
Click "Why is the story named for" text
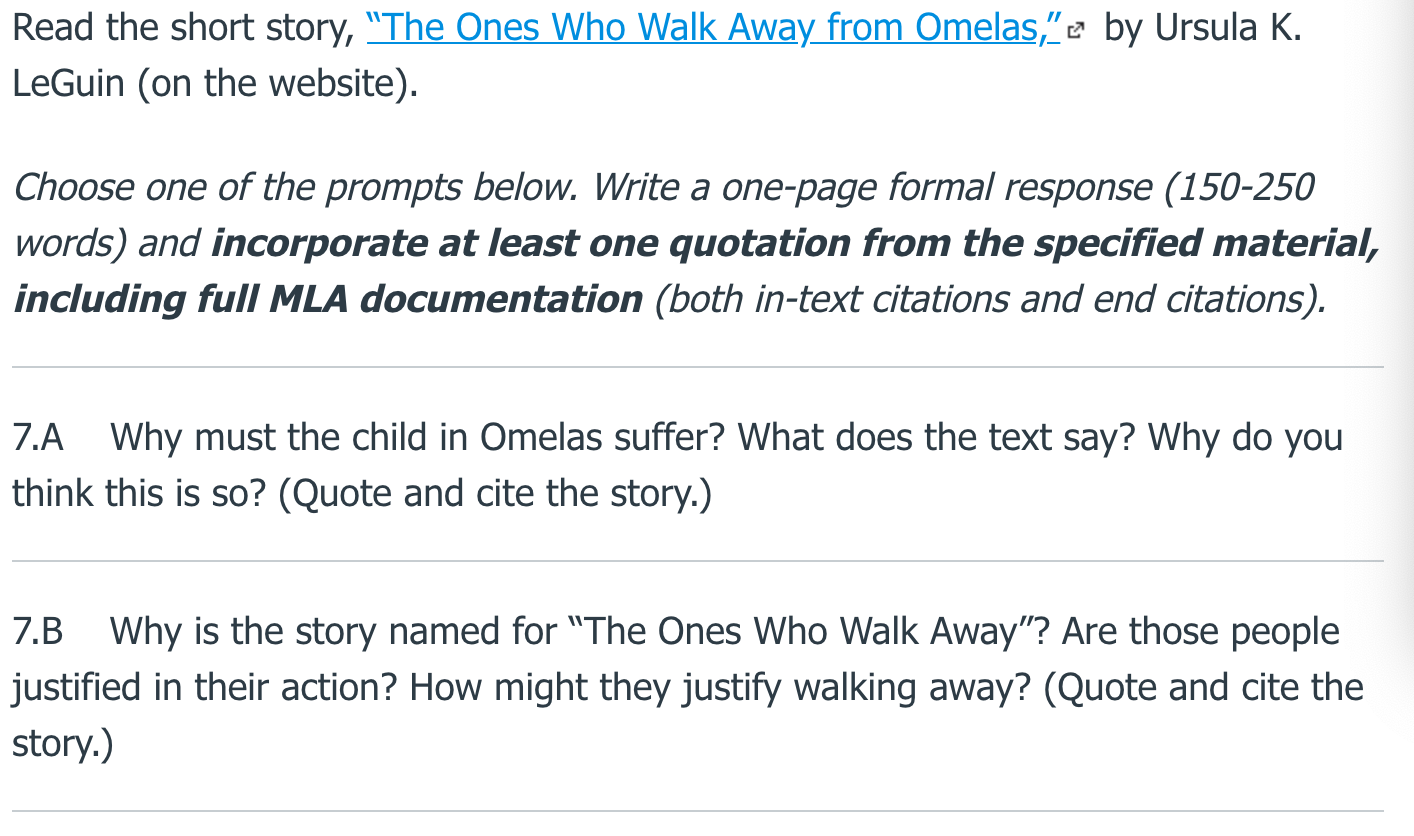333,632
